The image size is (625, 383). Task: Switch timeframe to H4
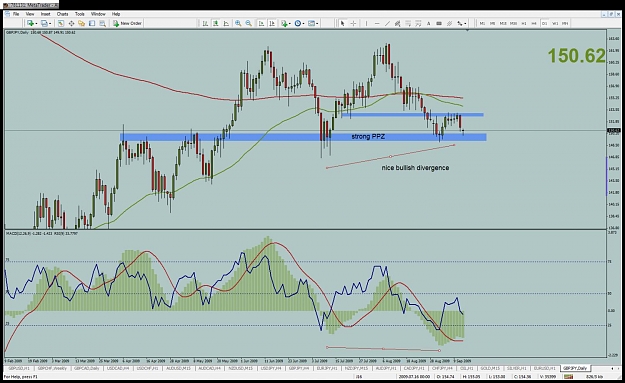tap(534, 24)
